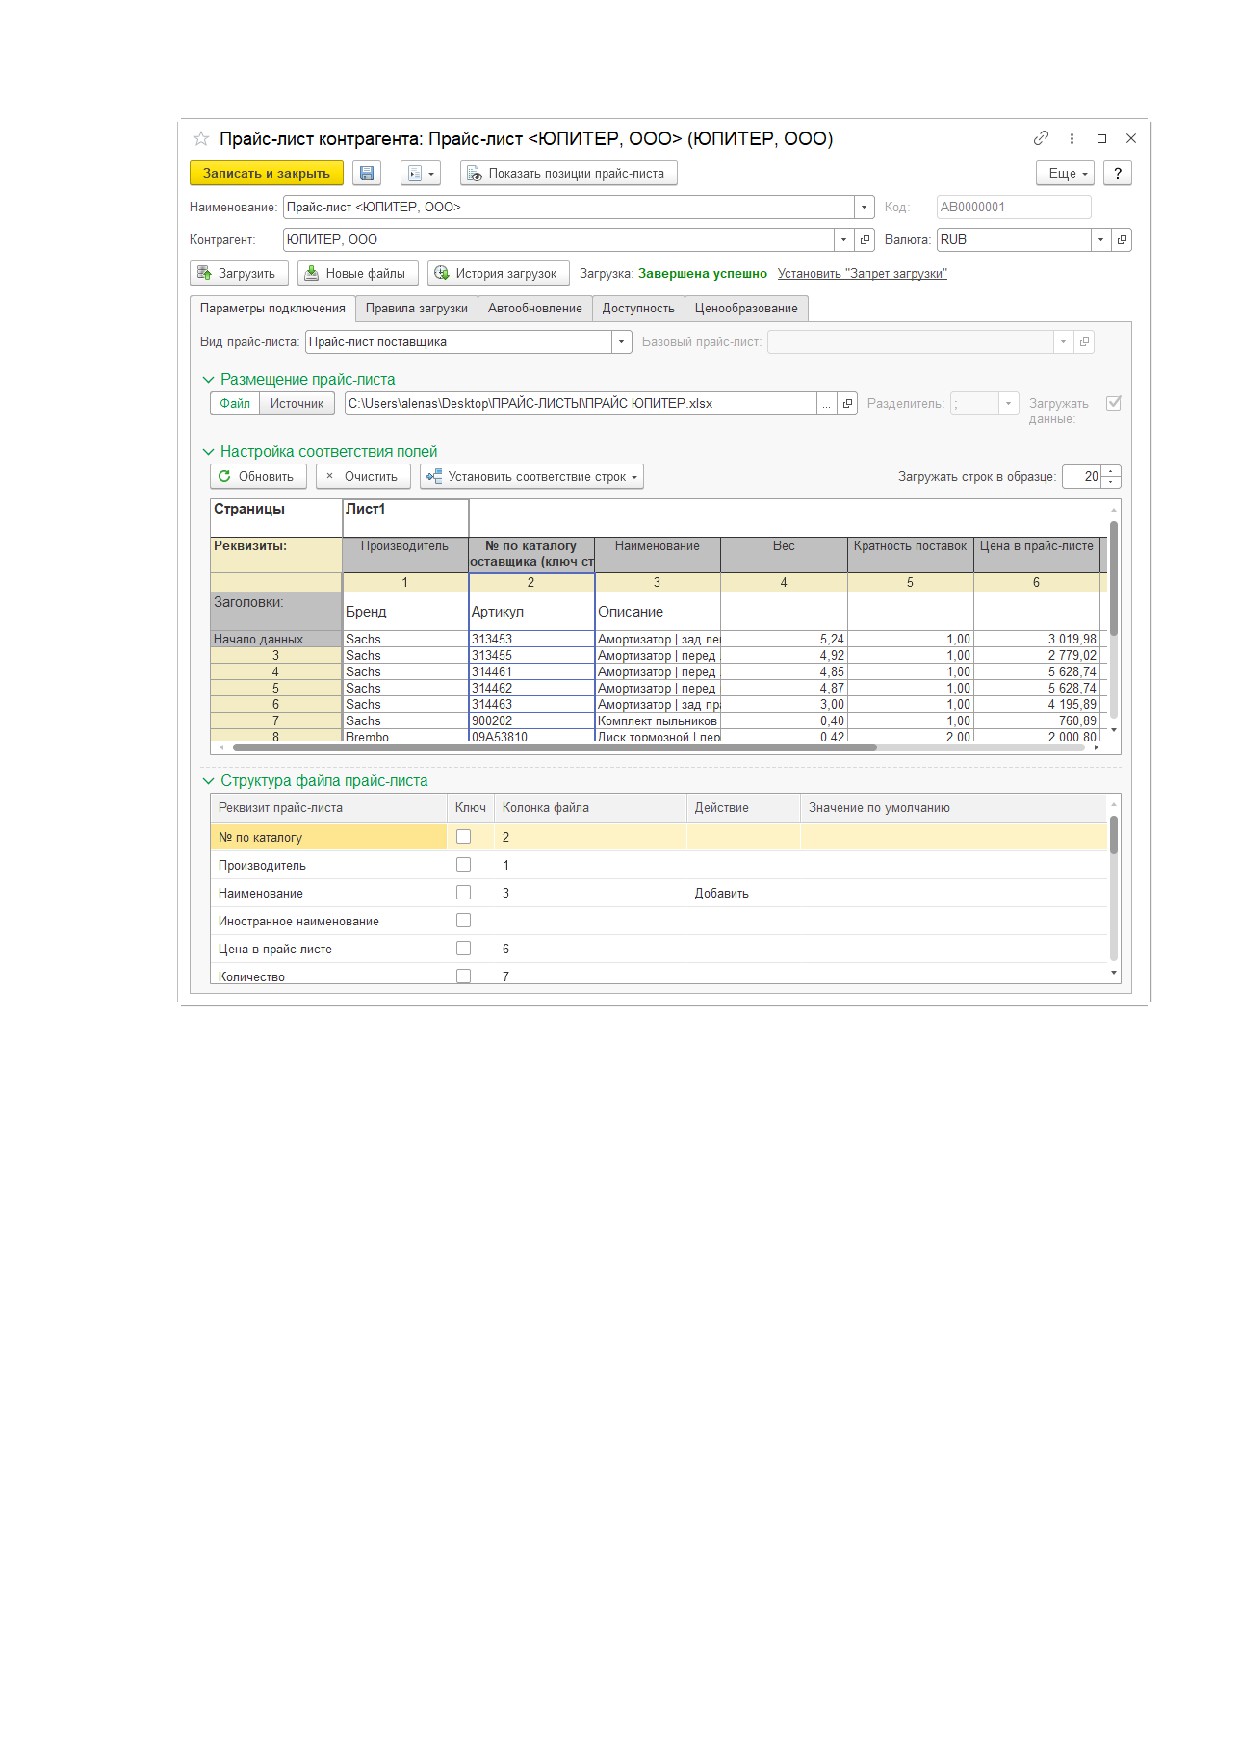Collapse Настройка соответствия полей section

[x=209, y=452]
